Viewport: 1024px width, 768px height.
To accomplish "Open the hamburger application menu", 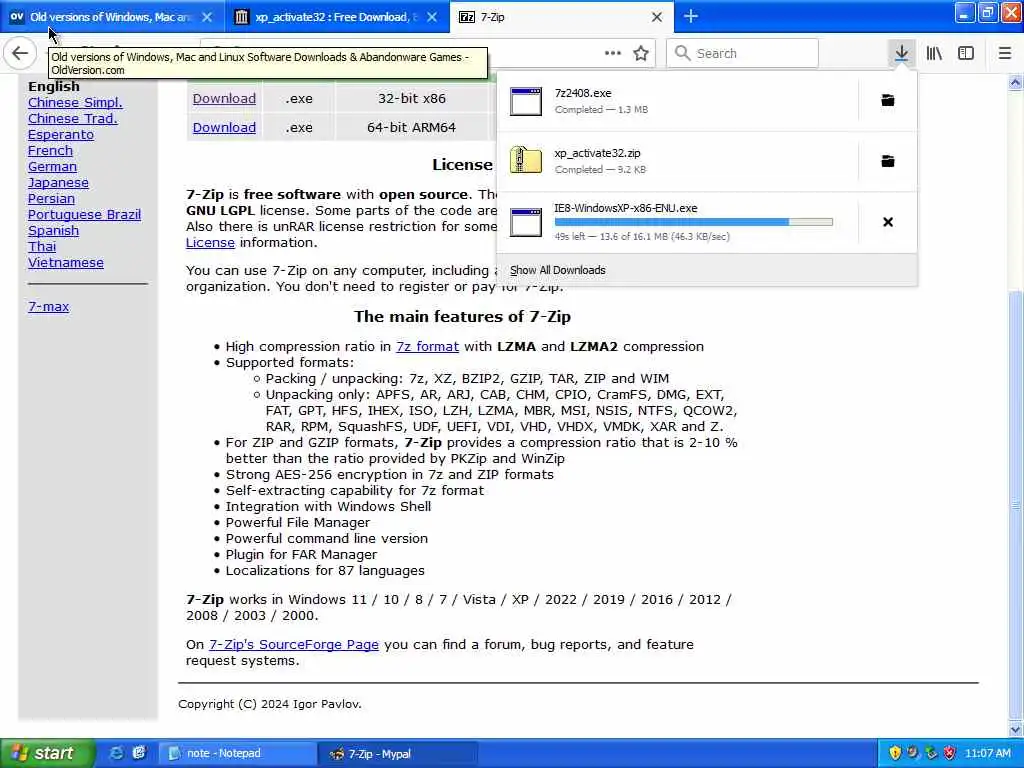I will (1005, 53).
